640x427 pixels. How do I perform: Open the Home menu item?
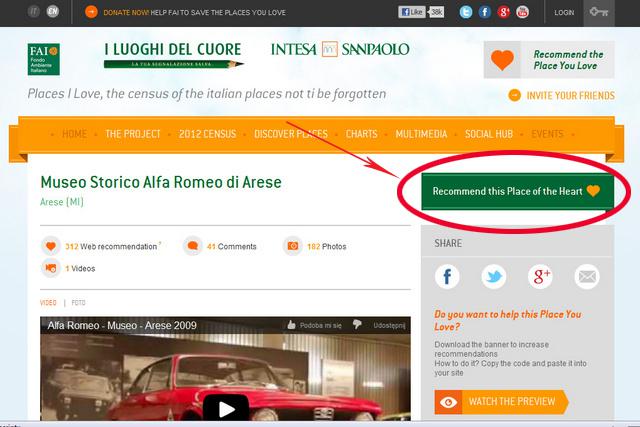pyautogui.click(x=74, y=134)
